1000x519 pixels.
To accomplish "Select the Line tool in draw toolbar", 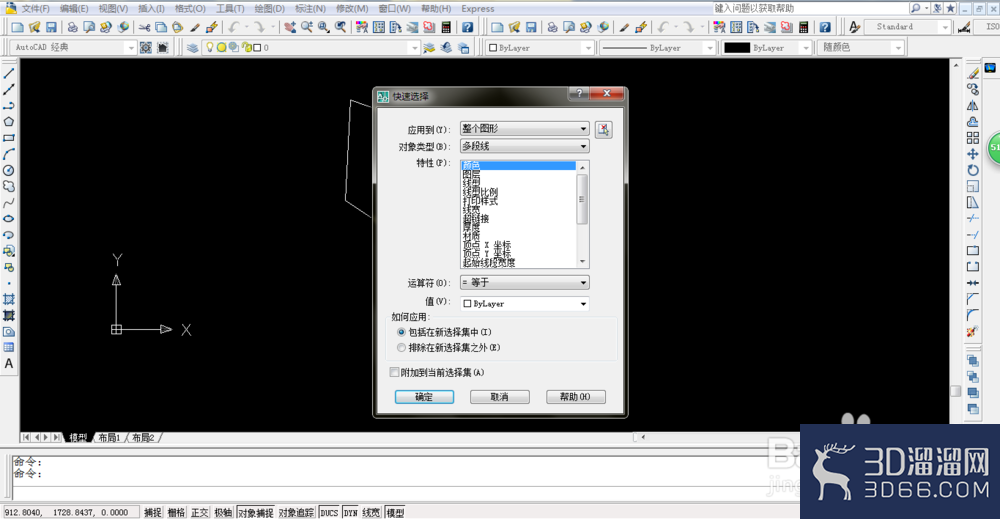I will (x=9, y=73).
